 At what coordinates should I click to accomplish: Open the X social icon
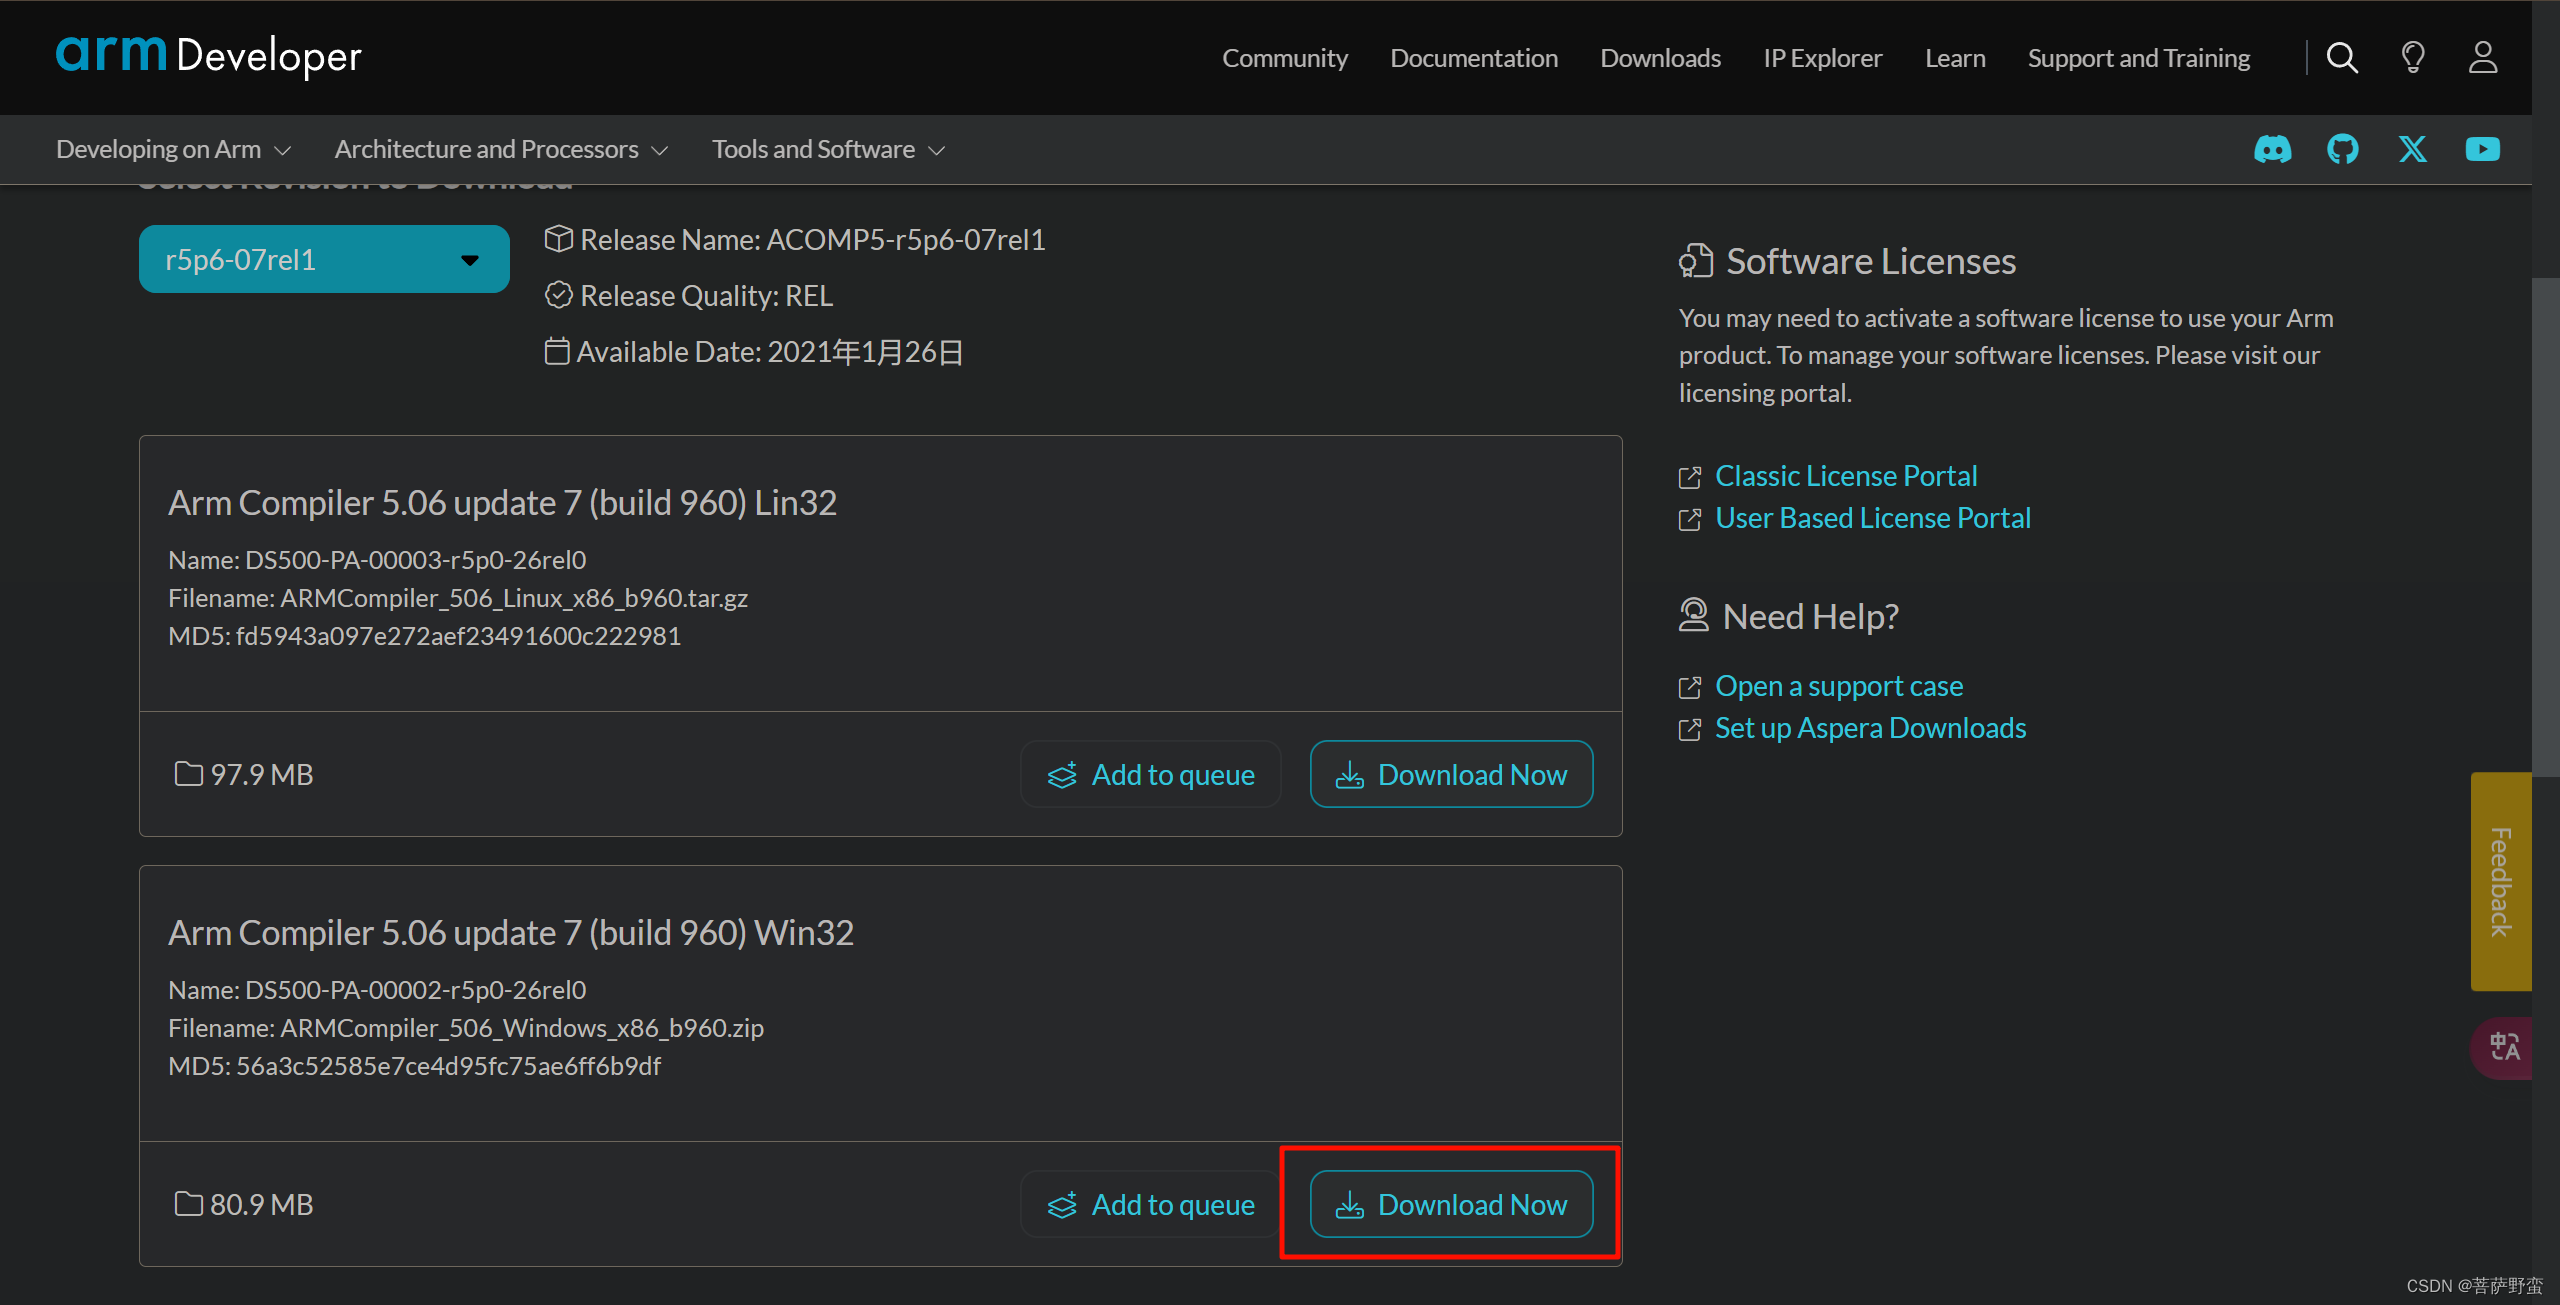(x=2413, y=150)
